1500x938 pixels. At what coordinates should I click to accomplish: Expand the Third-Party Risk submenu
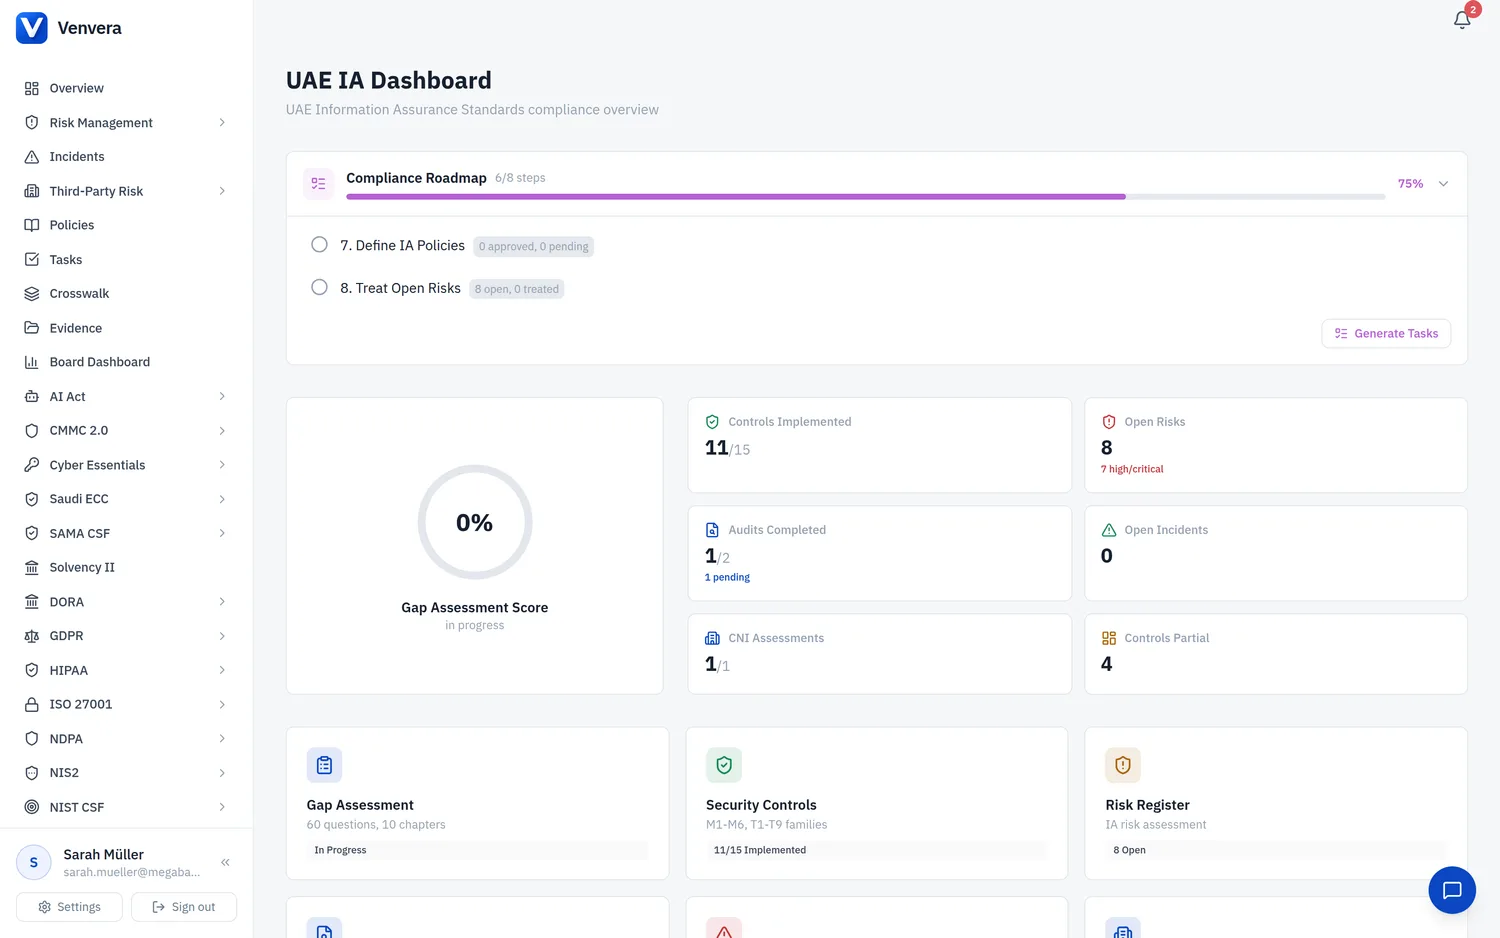point(222,191)
